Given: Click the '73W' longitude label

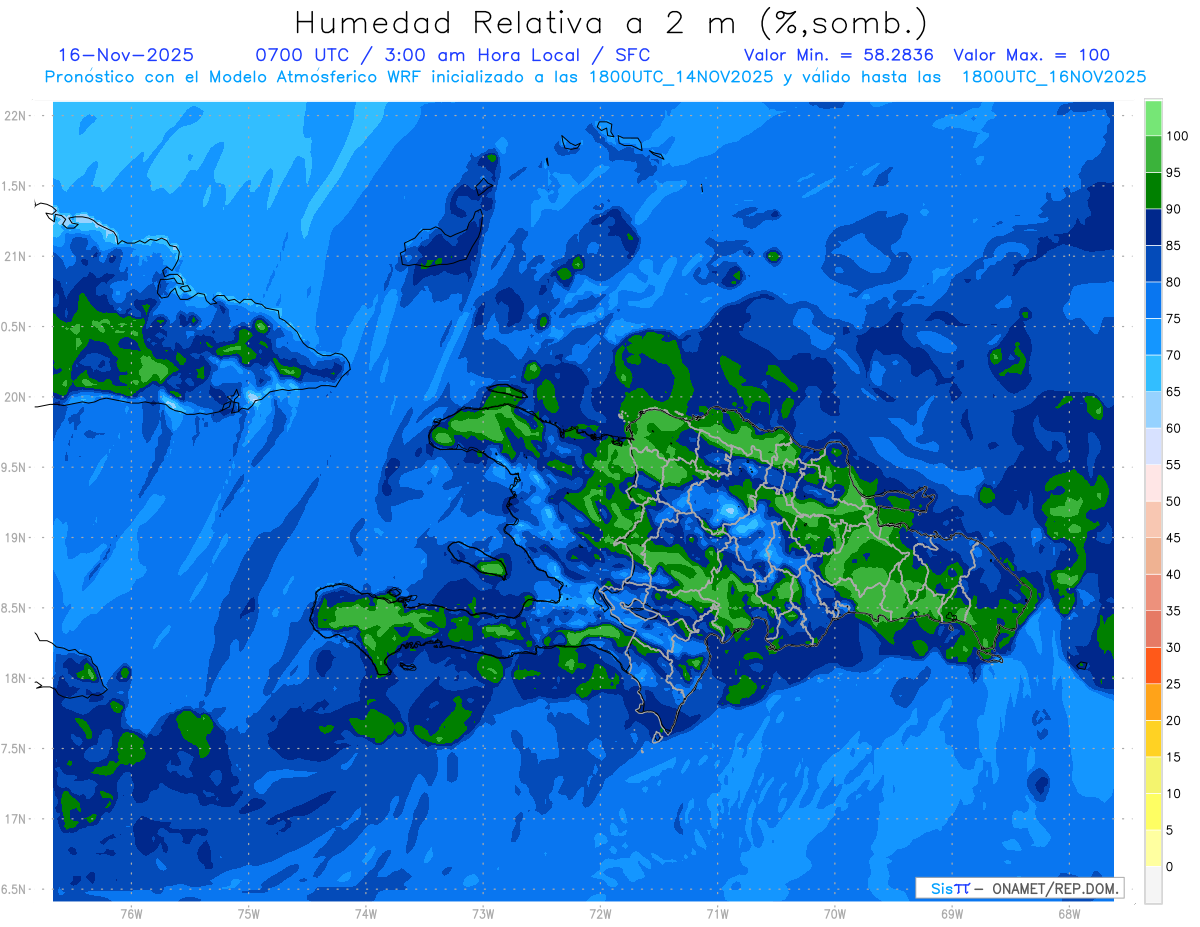Looking at the screenshot, I should point(483,913).
